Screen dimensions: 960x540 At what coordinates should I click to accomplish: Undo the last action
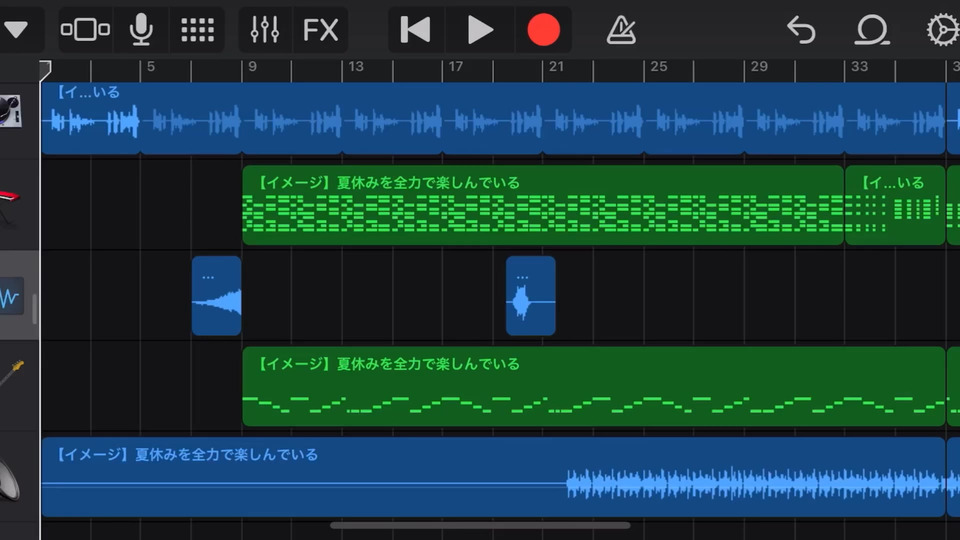(801, 29)
